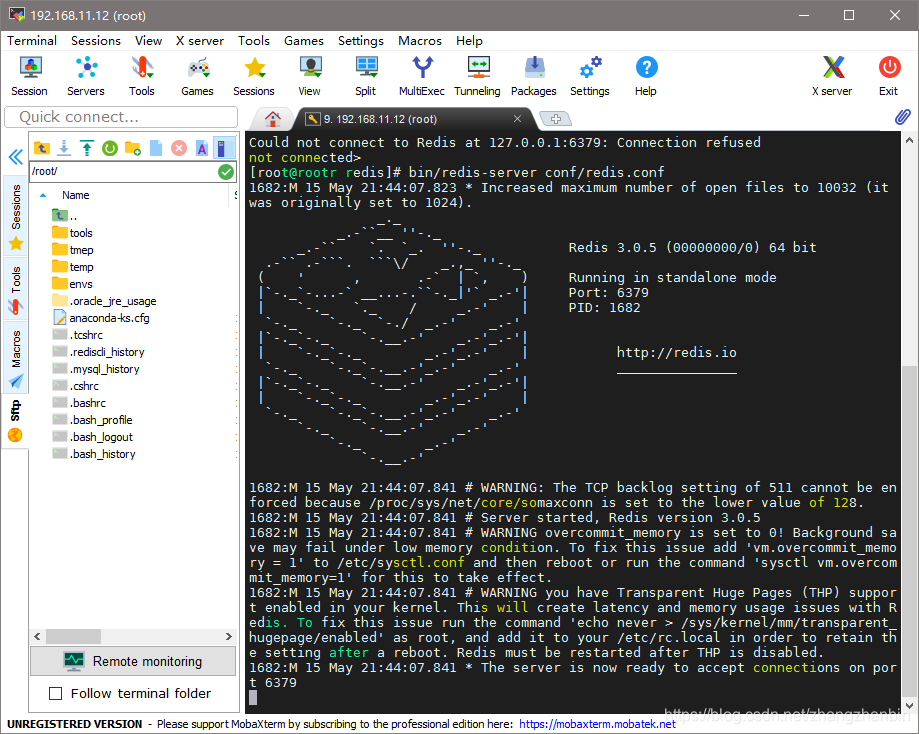Select the .mysql_history file

96,369
